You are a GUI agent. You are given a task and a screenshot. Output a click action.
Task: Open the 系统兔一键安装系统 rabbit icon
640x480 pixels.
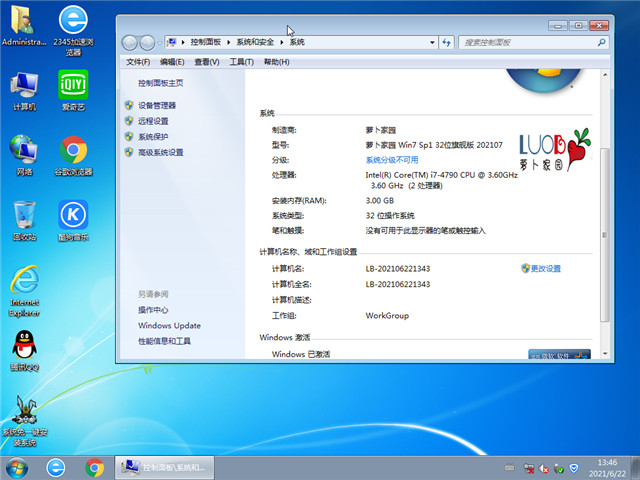(25, 420)
